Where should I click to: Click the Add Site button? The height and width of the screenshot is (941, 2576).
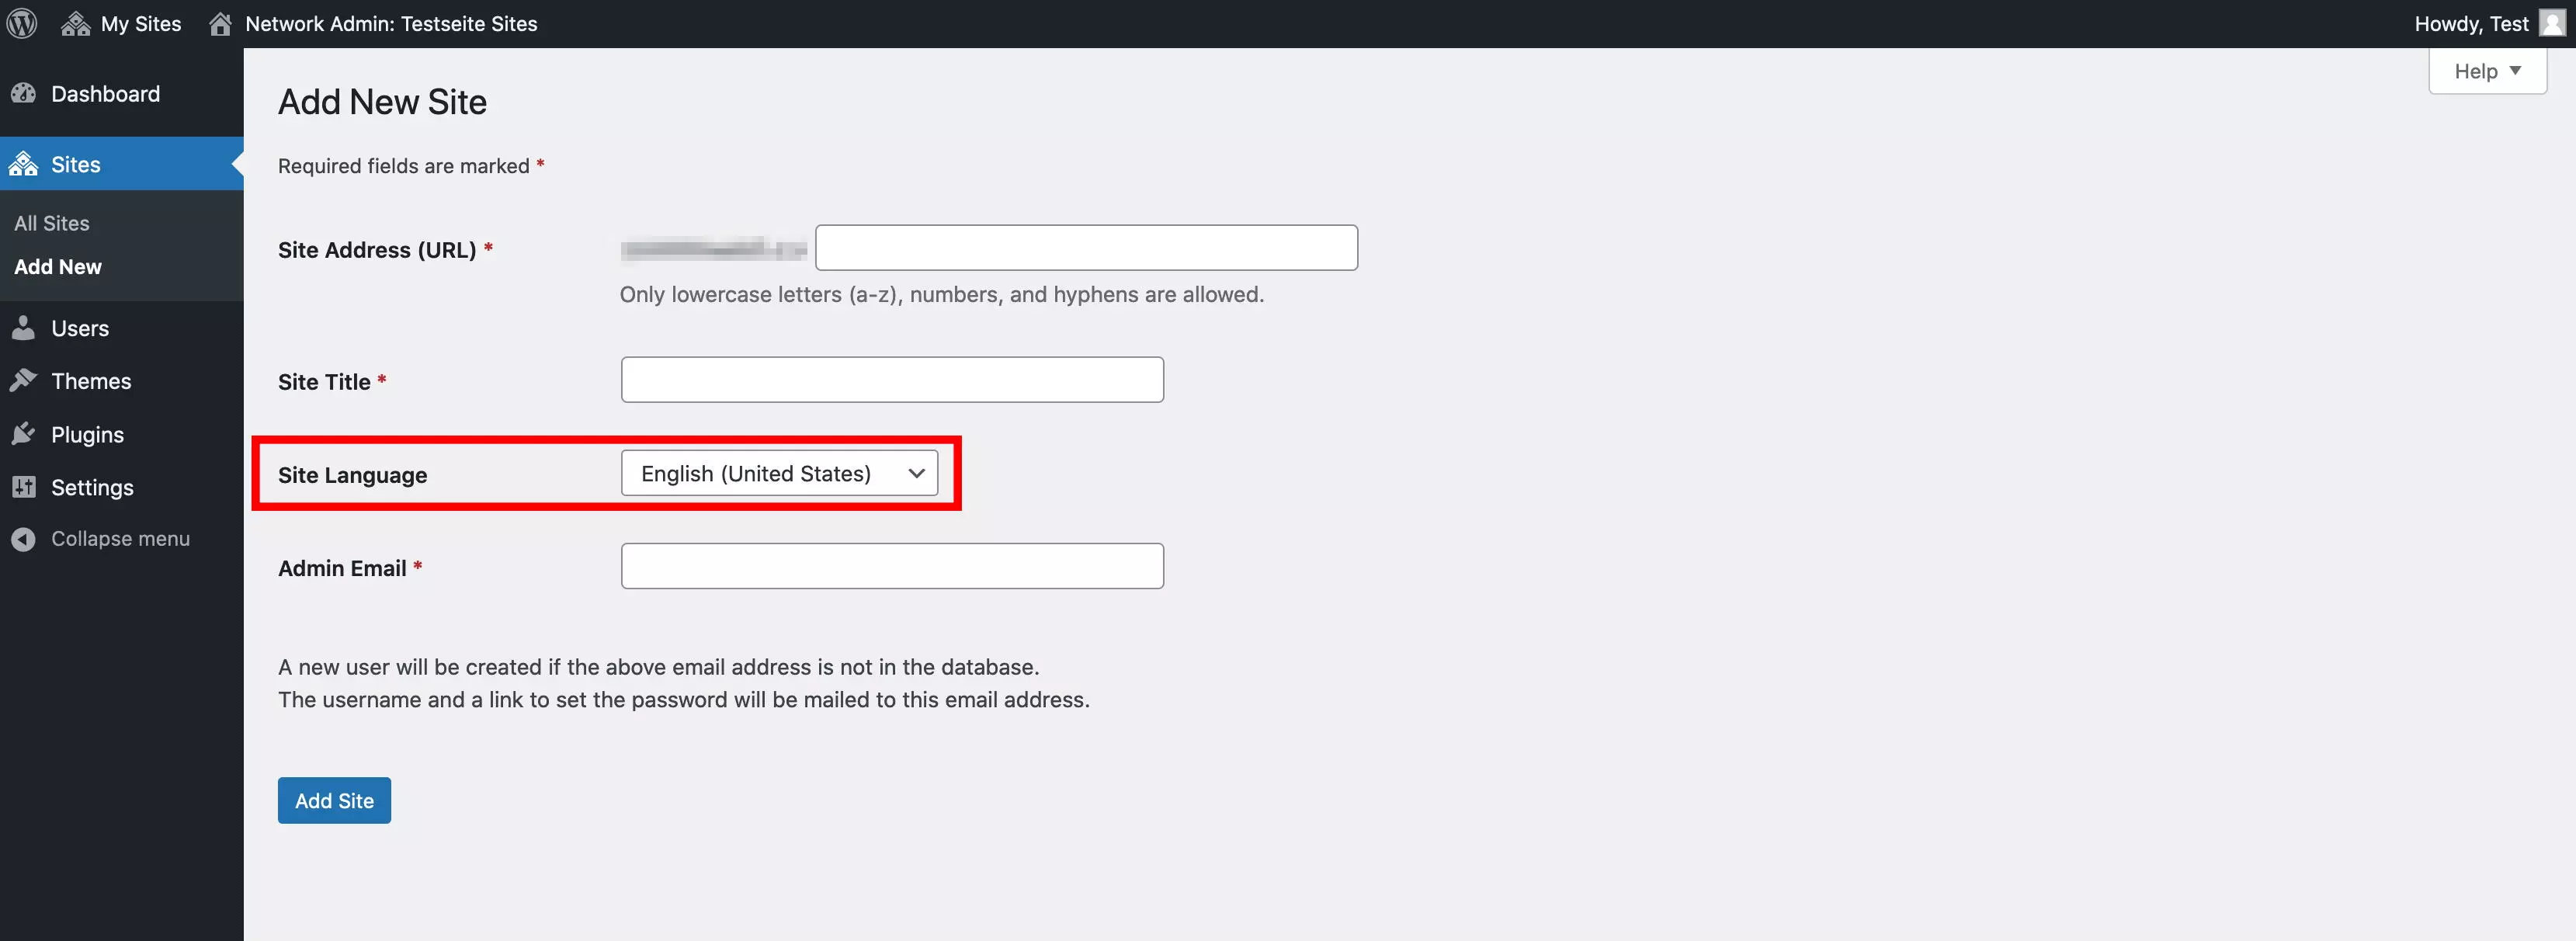pyautogui.click(x=334, y=800)
